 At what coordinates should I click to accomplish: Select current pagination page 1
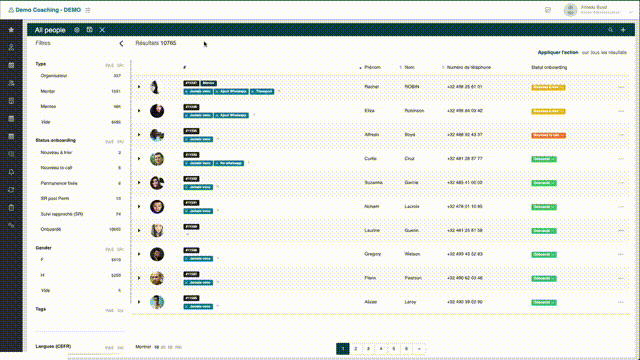tap(343, 349)
